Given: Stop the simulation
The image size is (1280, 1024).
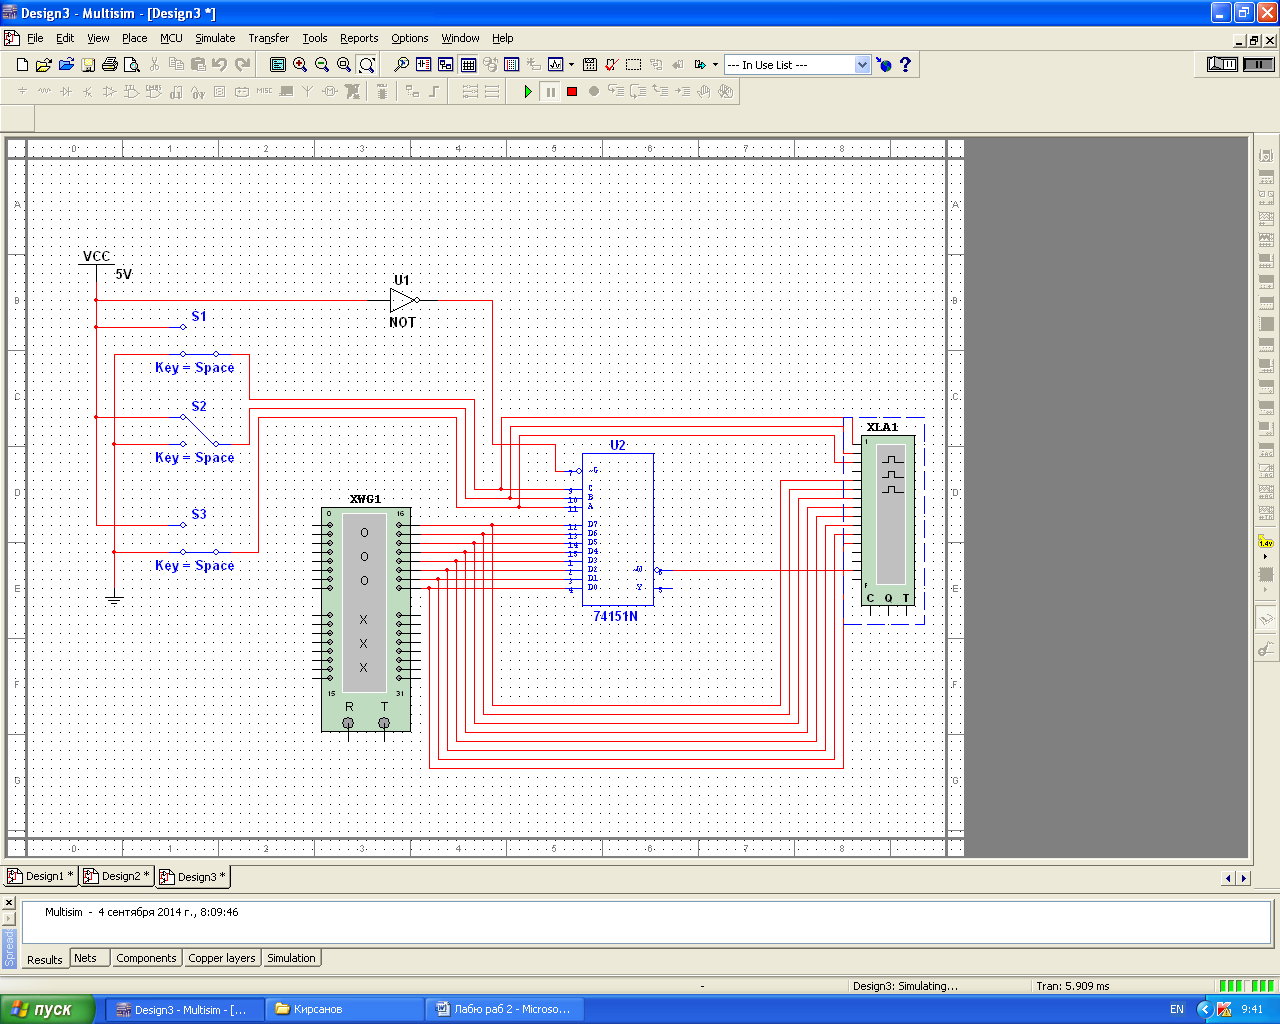Looking at the screenshot, I should 572,91.
